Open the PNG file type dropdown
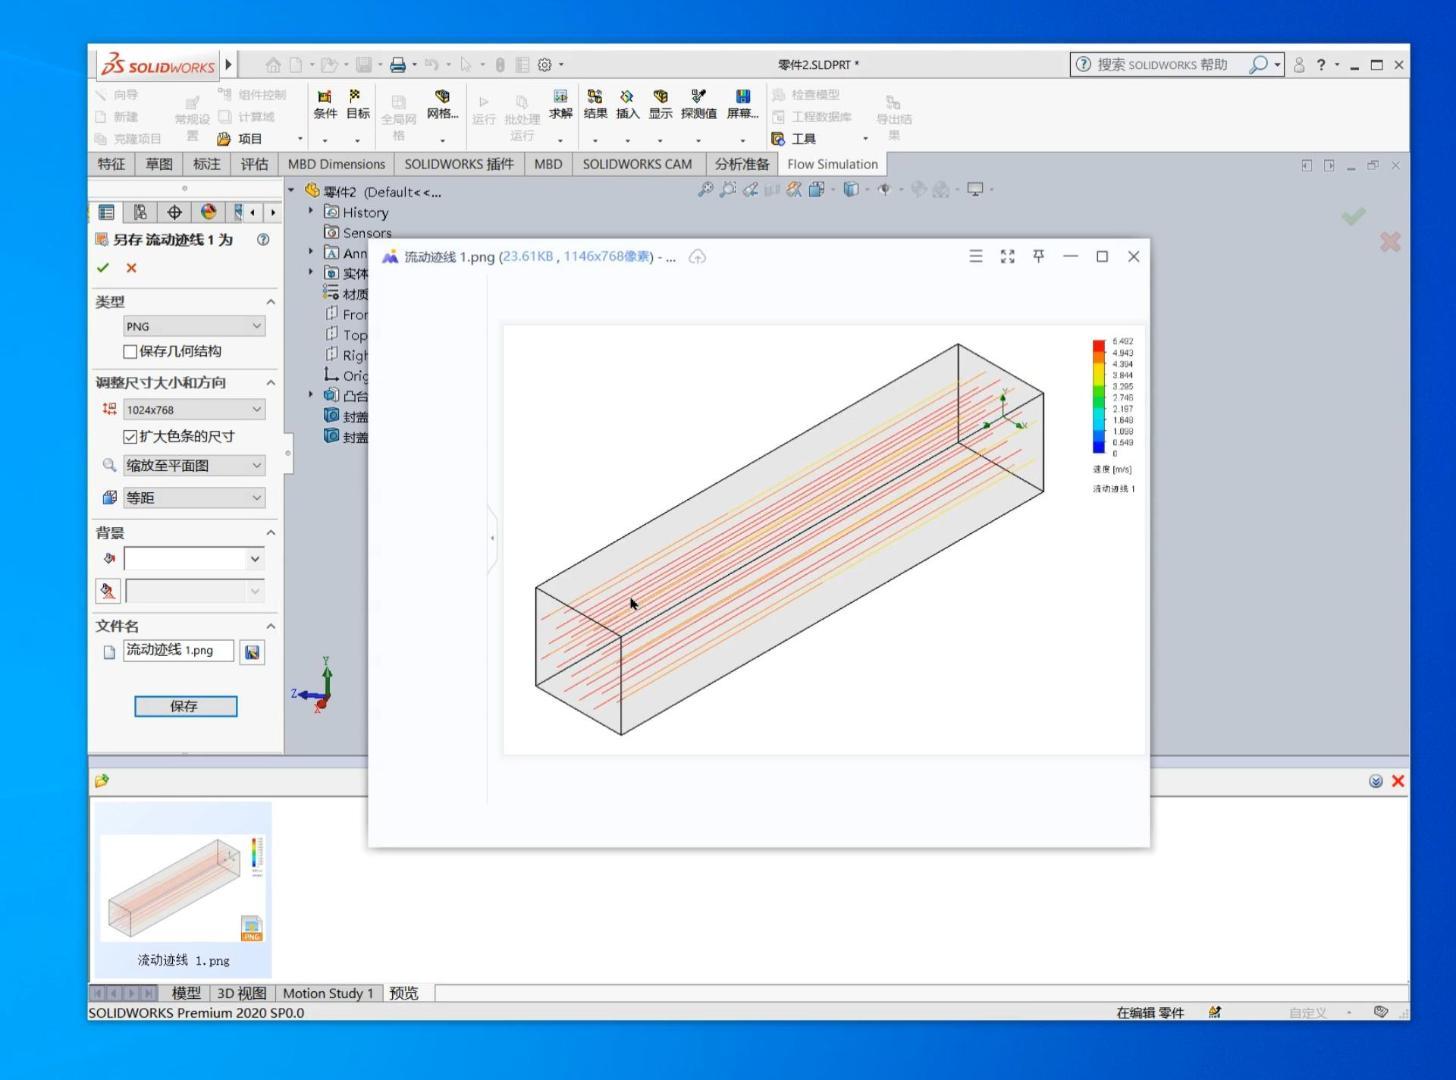The height and width of the screenshot is (1080, 1456). 256,326
